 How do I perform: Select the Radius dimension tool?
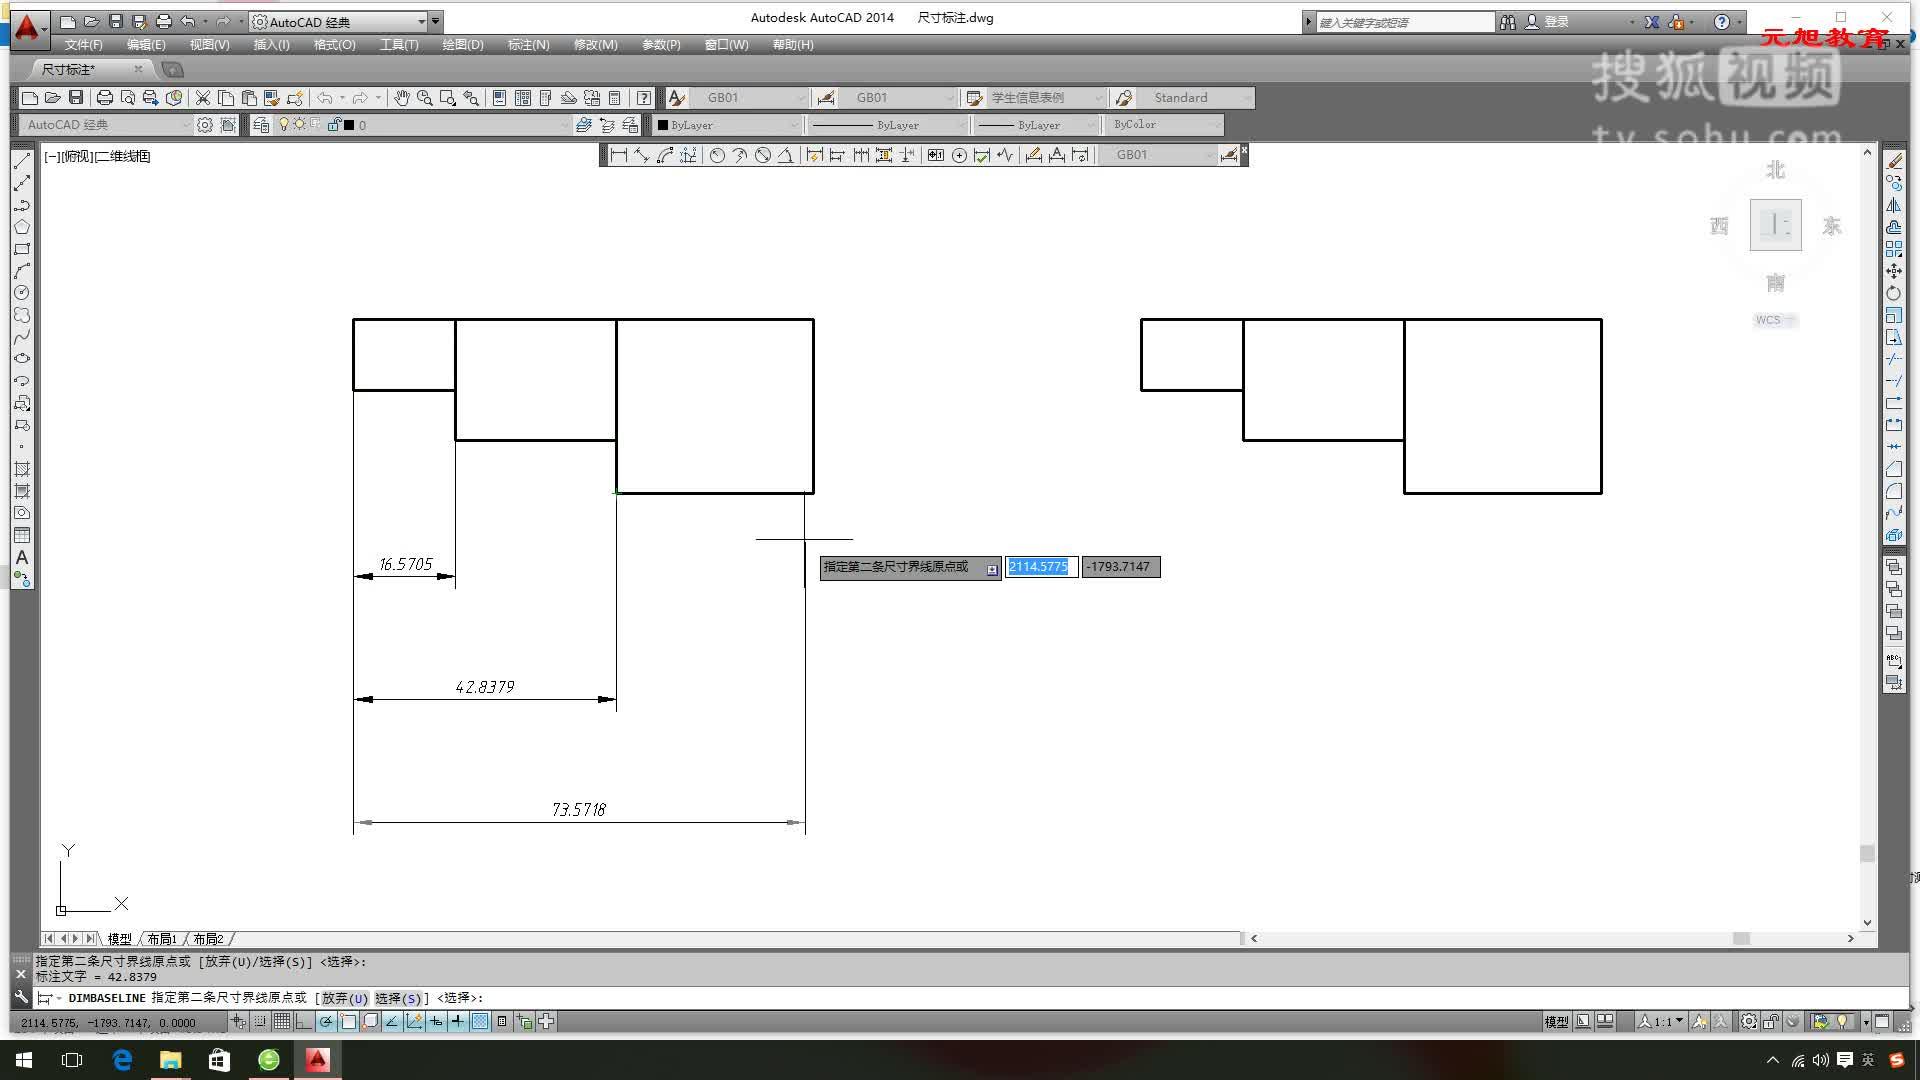(718, 155)
